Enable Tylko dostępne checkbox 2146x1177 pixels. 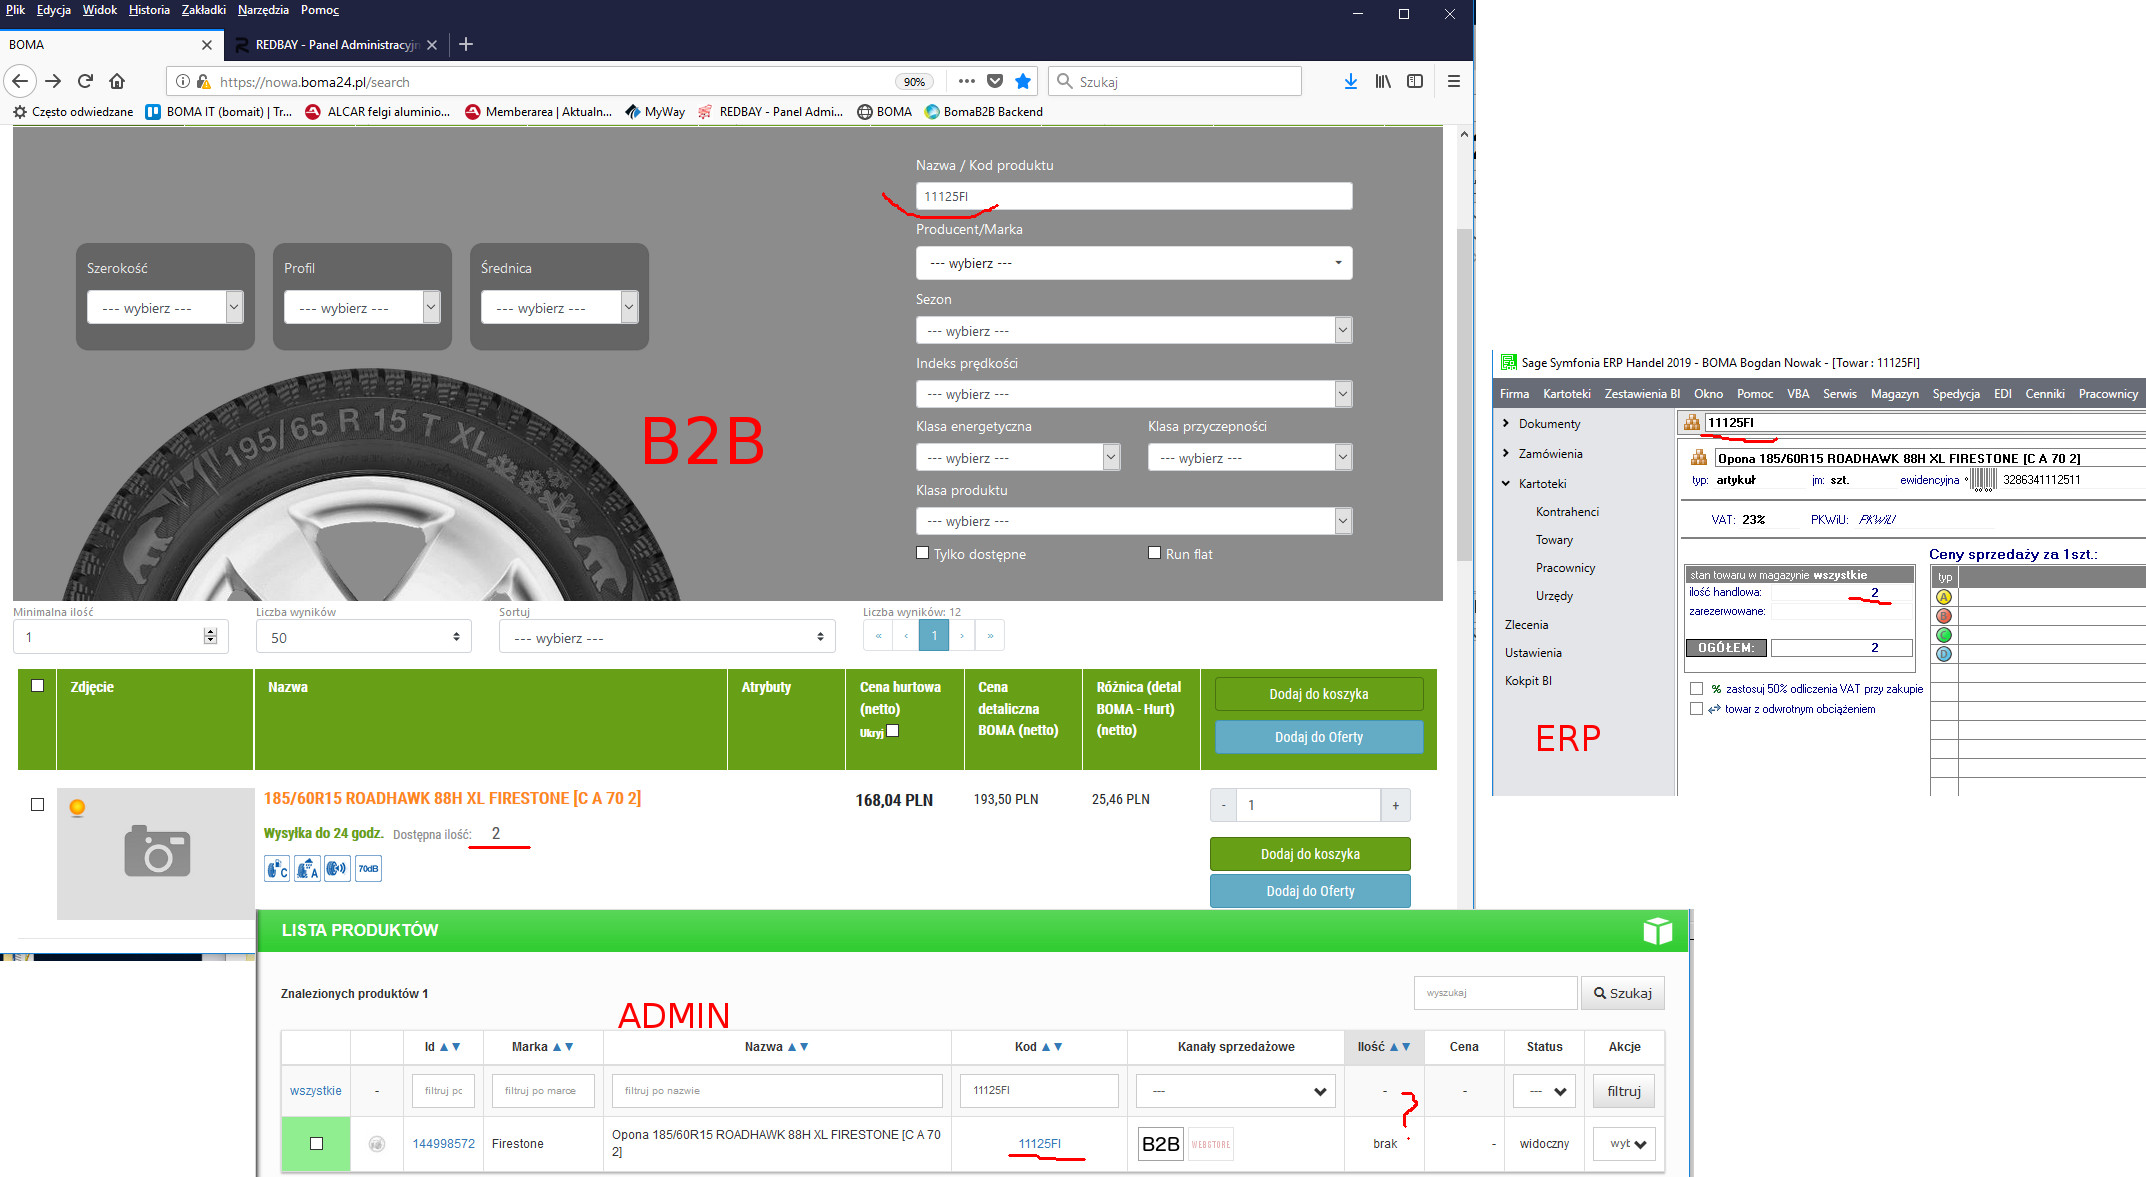(x=923, y=553)
